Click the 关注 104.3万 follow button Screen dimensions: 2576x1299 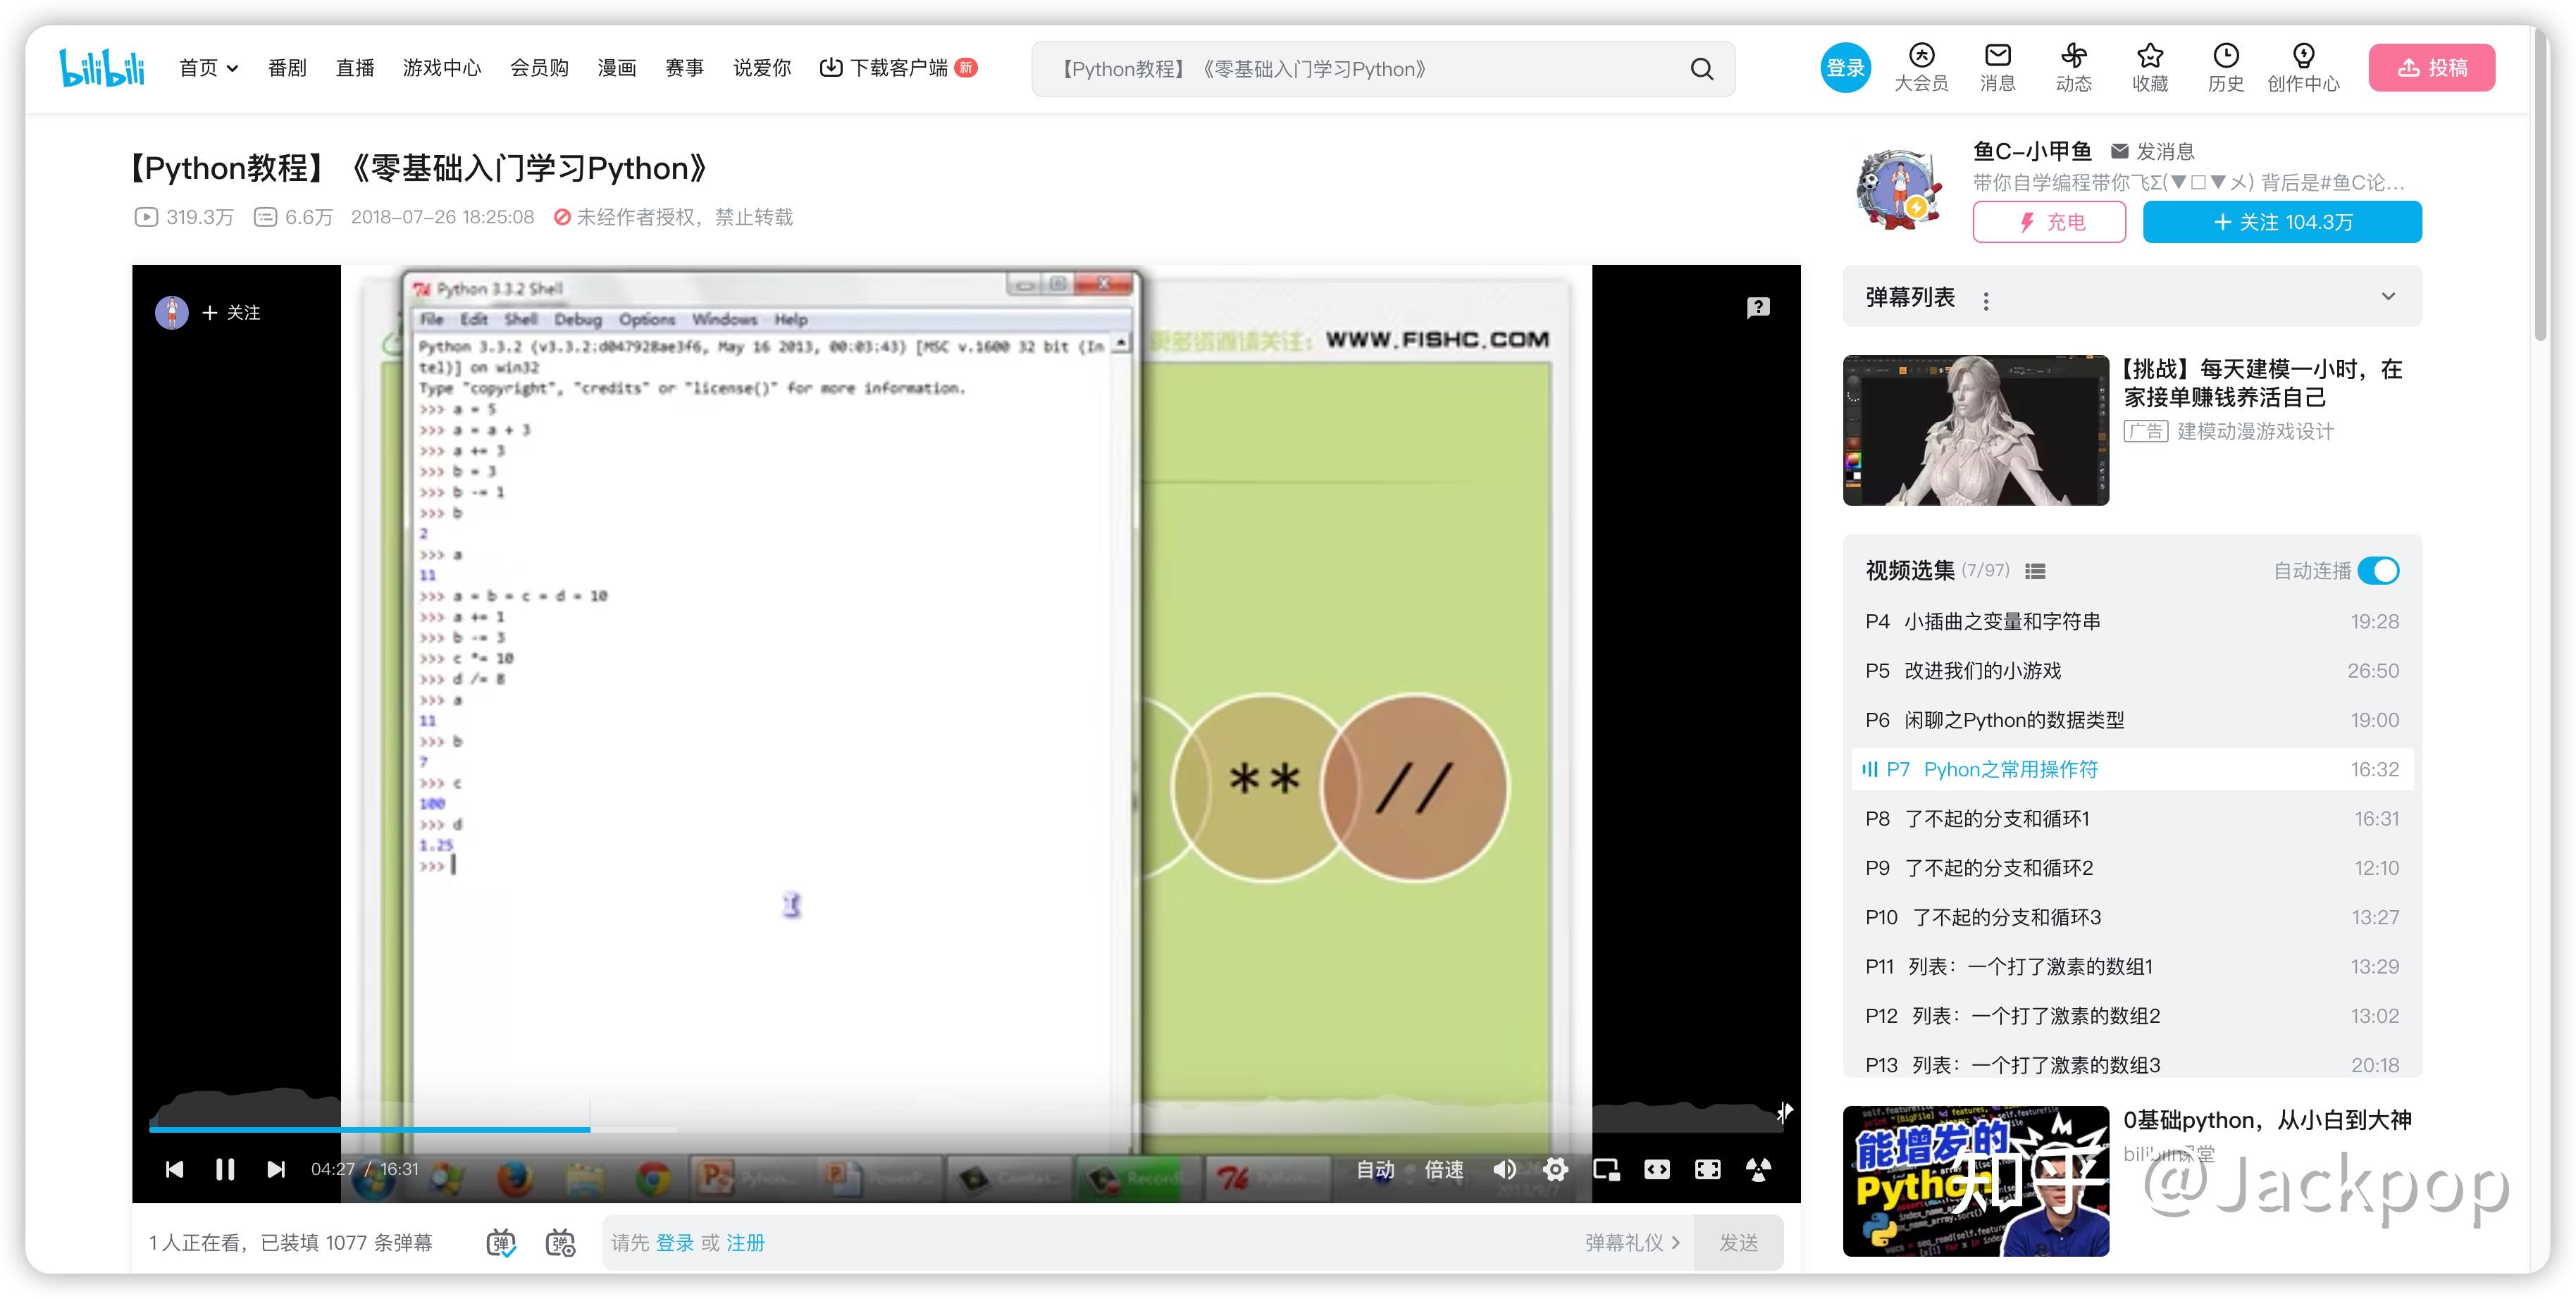[x=2281, y=222]
